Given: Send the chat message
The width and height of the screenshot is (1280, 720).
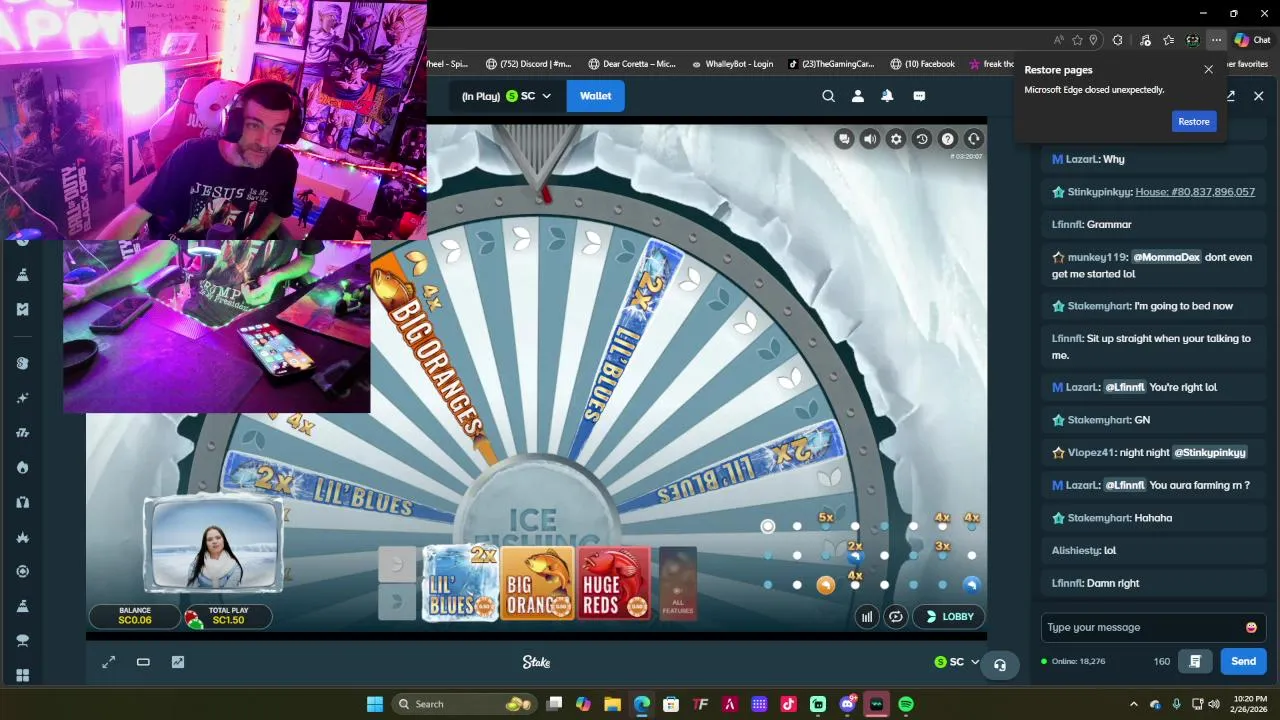Looking at the screenshot, I should (1243, 661).
